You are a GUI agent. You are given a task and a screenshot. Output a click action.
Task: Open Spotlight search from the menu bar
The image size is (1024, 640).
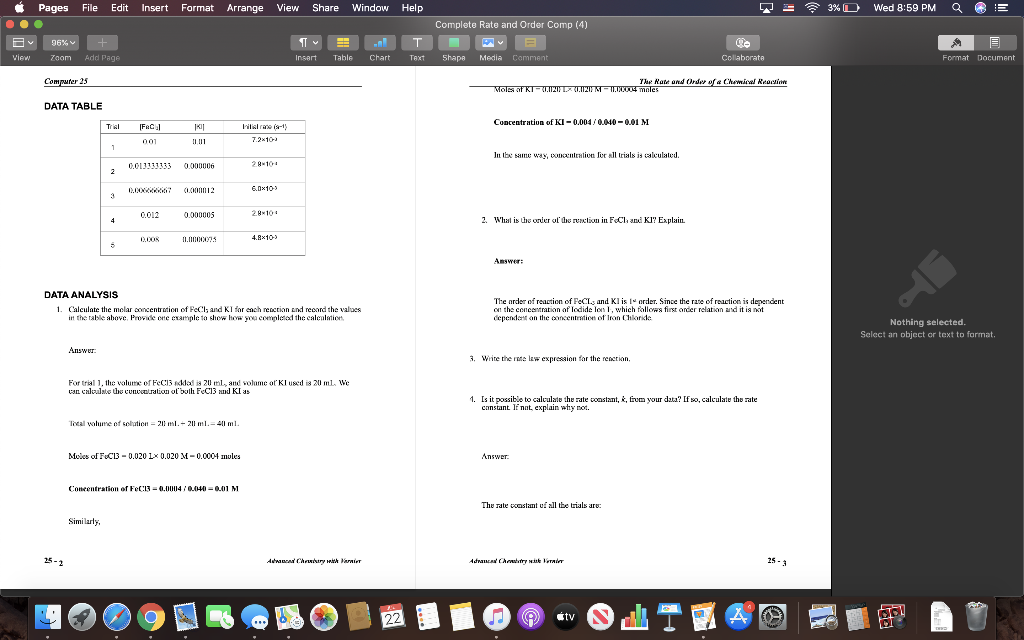point(955,7)
